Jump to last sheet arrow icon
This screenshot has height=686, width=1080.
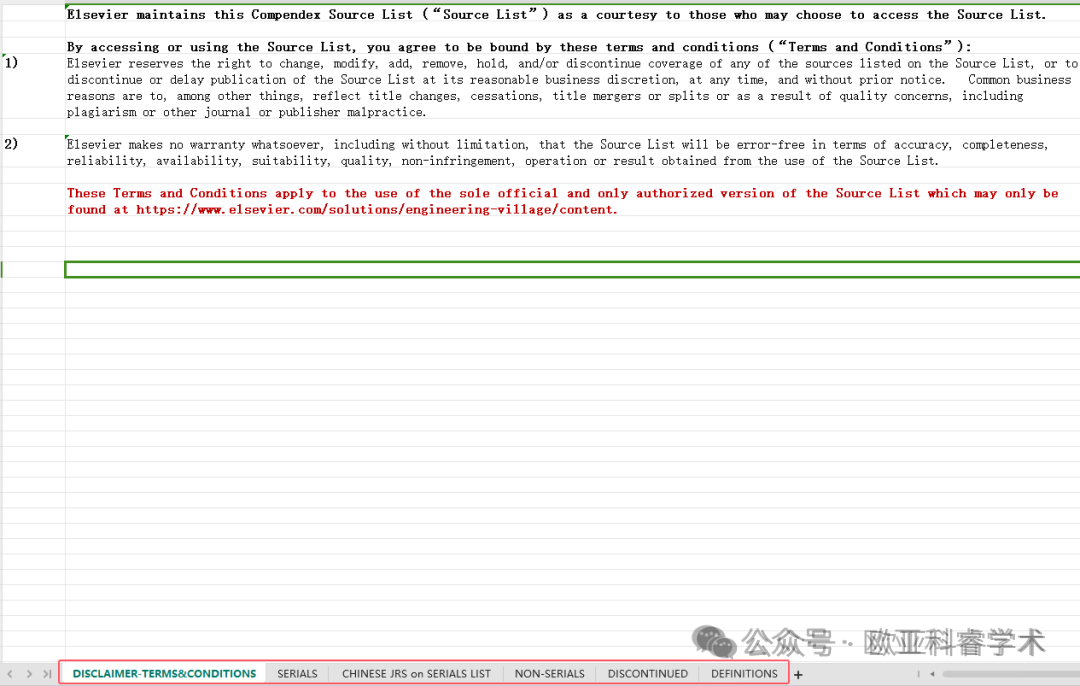point(47,674)
